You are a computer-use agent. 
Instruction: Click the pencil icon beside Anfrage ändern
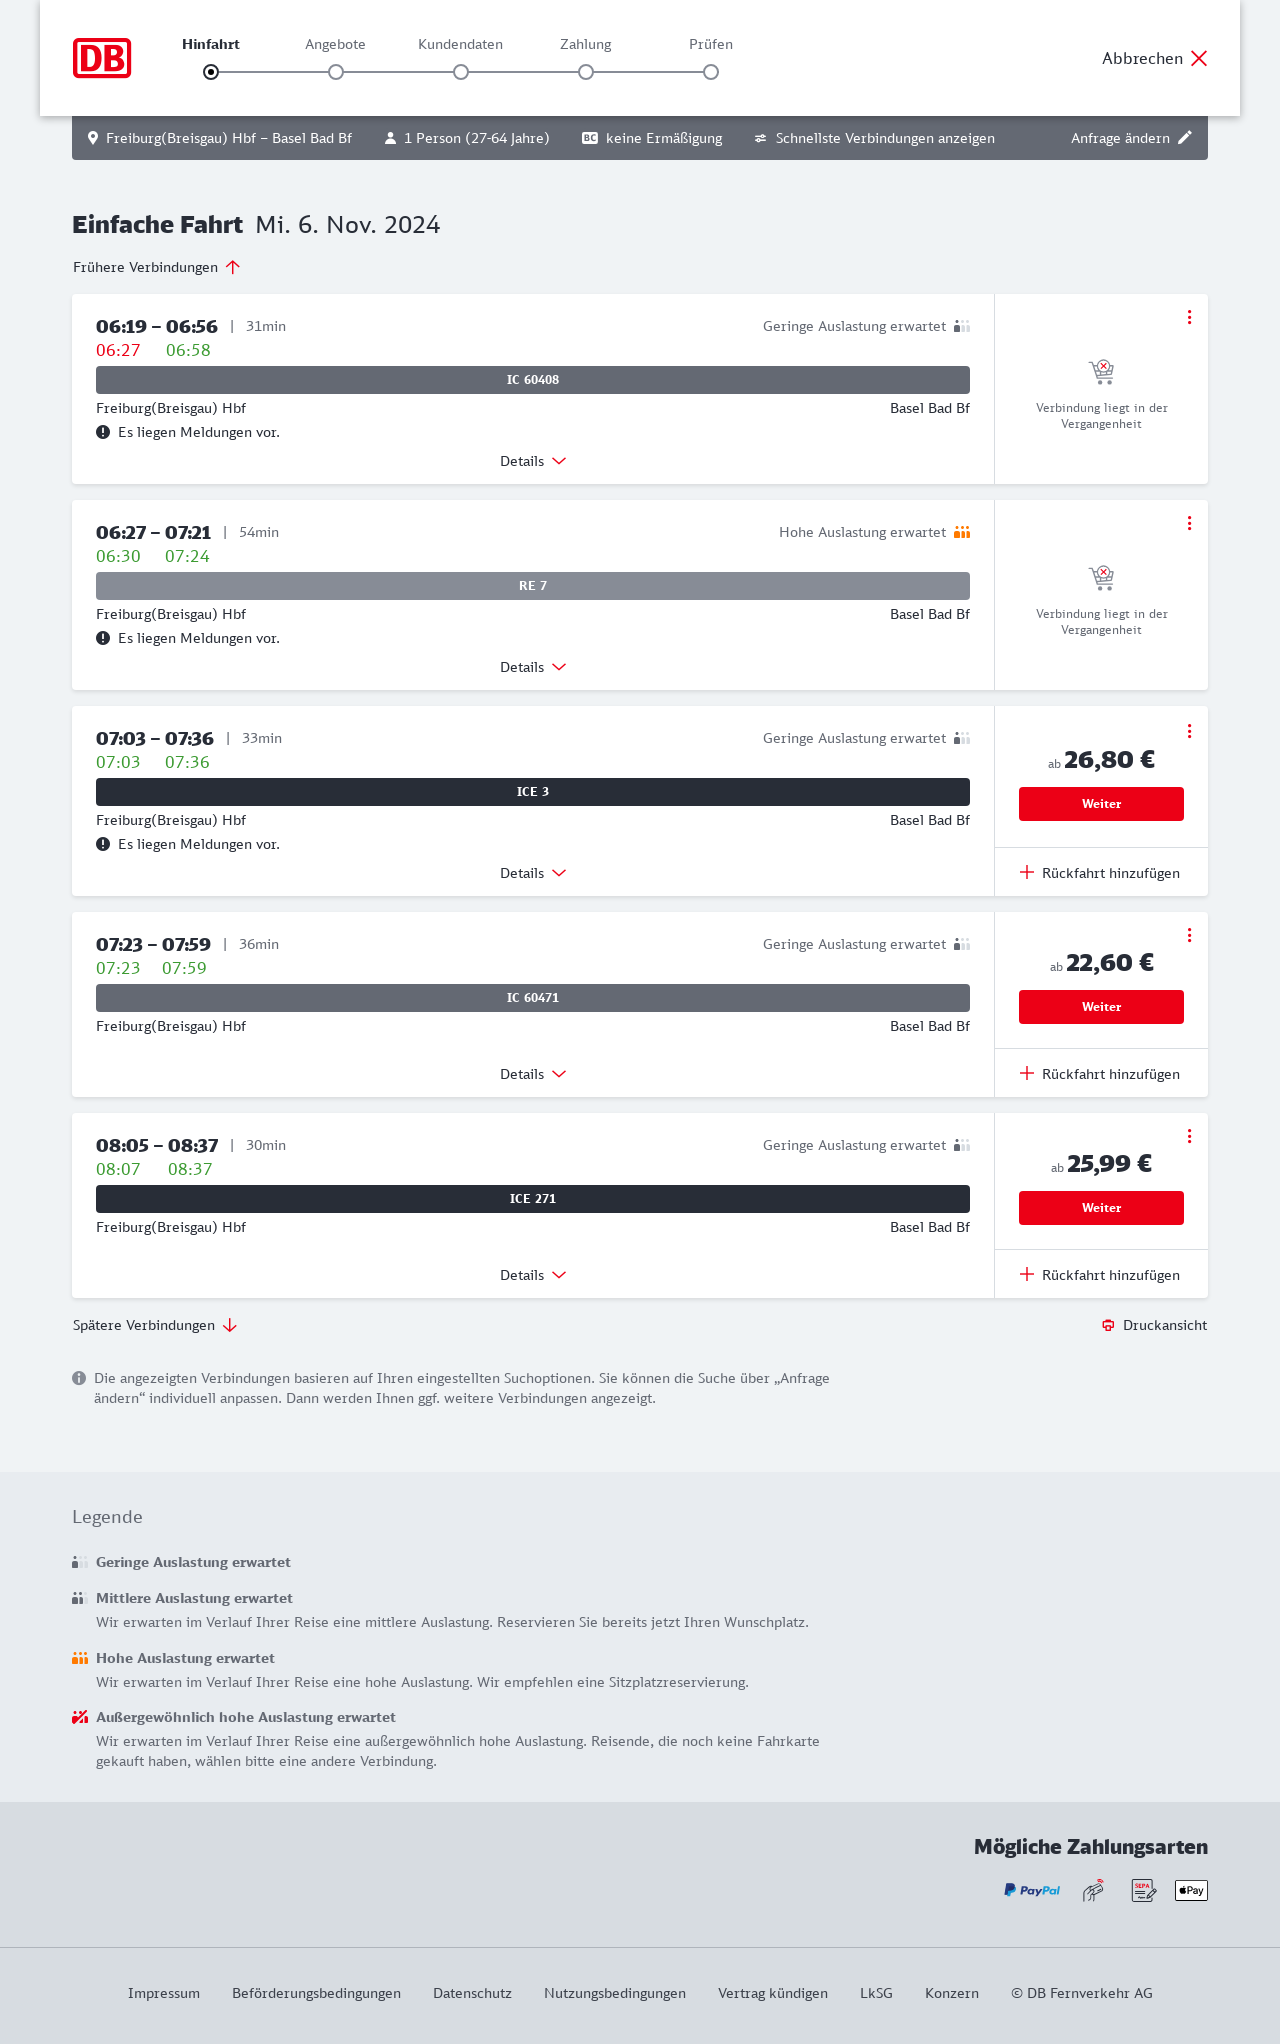1185,138
